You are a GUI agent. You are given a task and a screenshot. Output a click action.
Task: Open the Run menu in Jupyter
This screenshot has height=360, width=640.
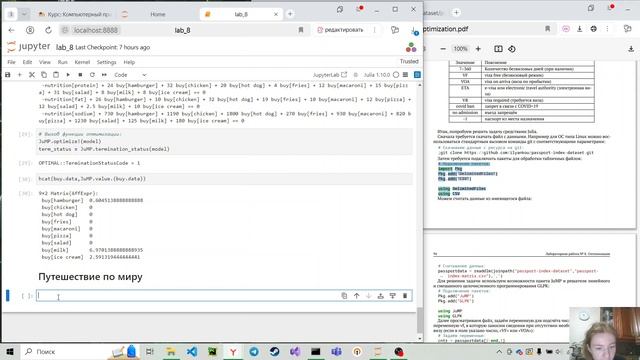pyautogui.click(x=62, y=62)
